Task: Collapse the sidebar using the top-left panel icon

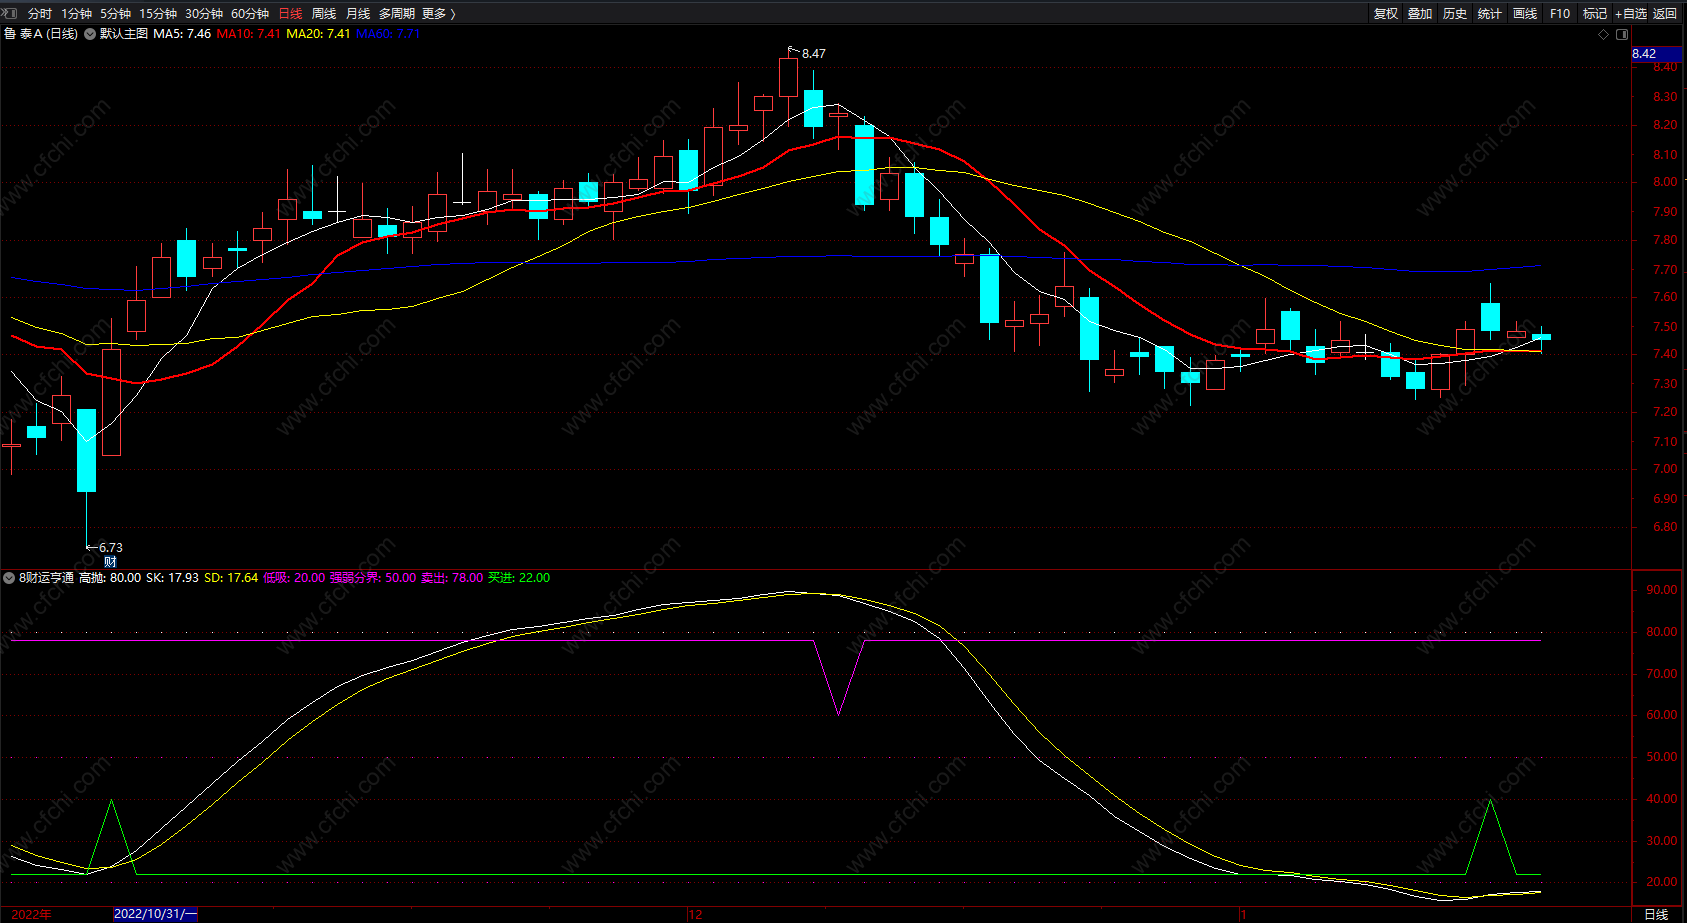Action: coord(11,13)
